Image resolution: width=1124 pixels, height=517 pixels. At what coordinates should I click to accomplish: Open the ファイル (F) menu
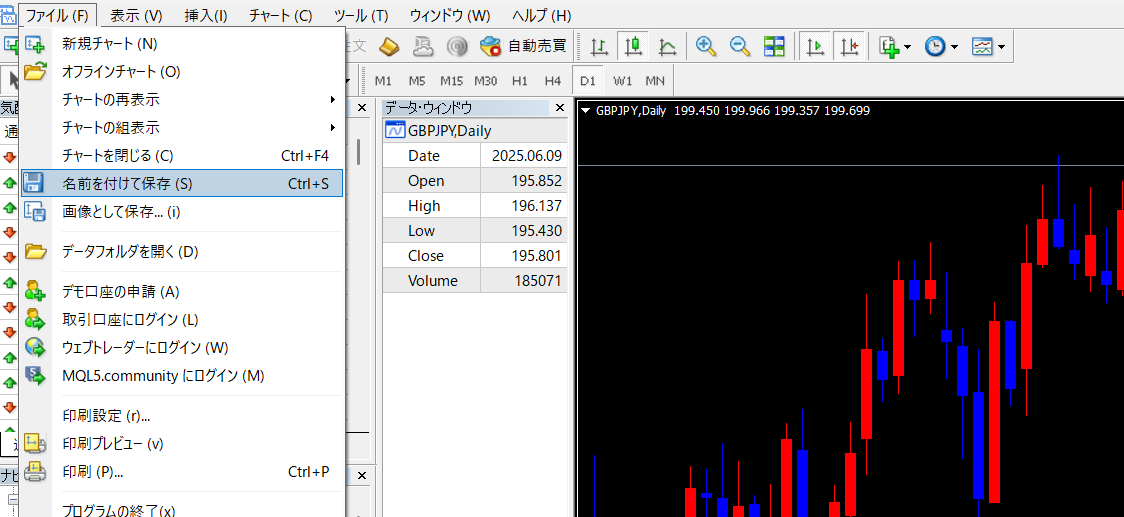[57, 14]
